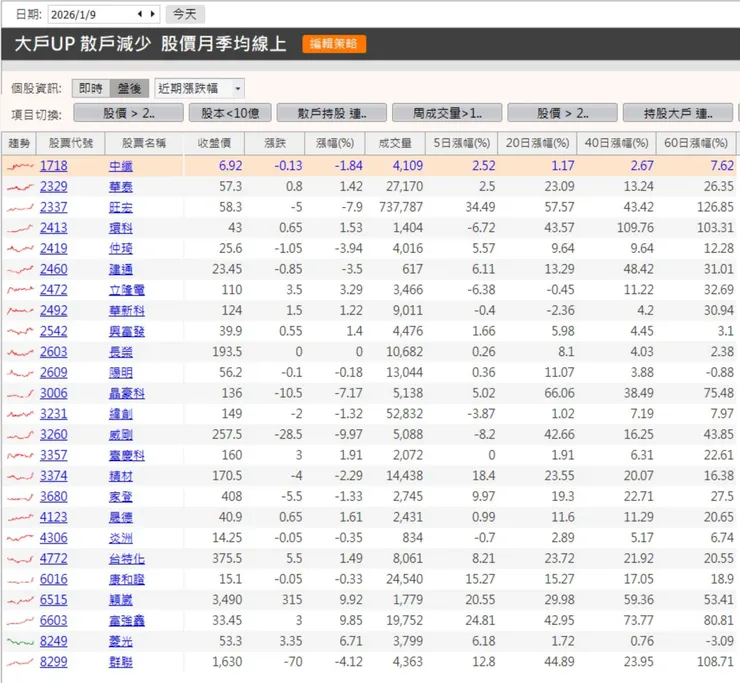This screenshot has height=683, width=740.
Task: Select the 持股大戶 連.. filter tab
Action: pyautogui.click(x=678, y=113)
